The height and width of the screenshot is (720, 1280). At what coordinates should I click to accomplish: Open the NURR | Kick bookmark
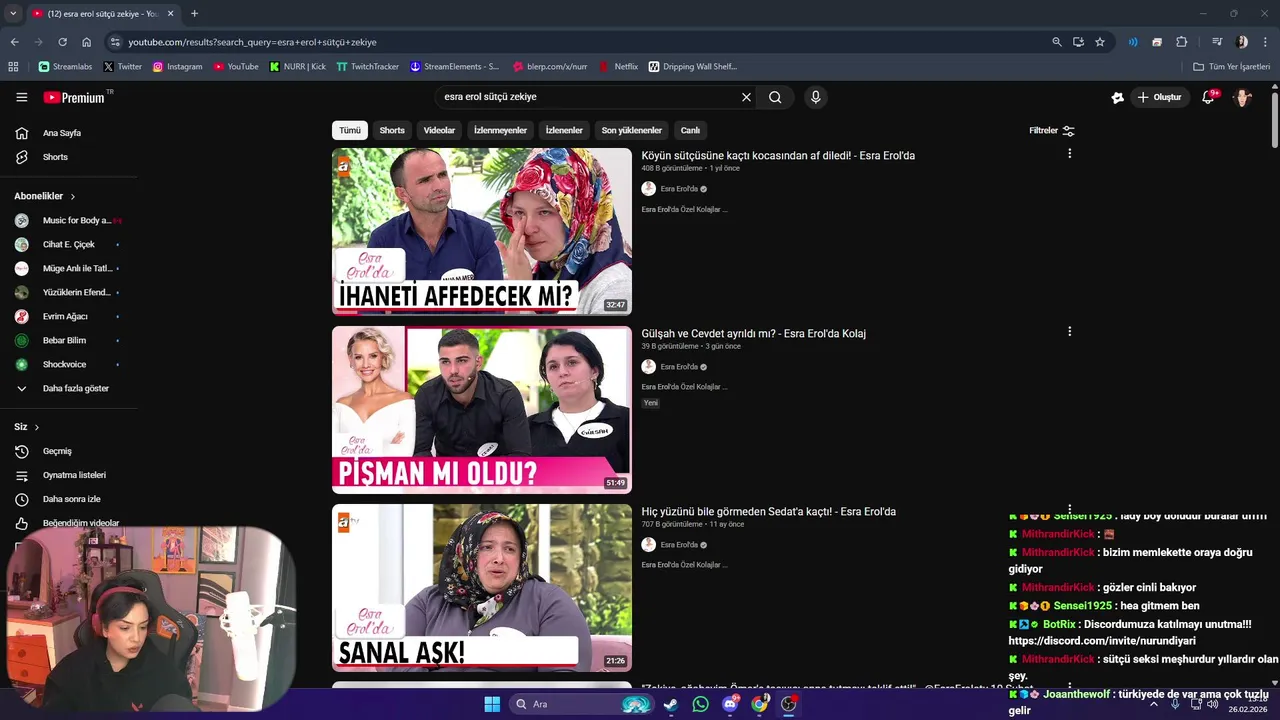pyautogui.click(x=298, y=67)
